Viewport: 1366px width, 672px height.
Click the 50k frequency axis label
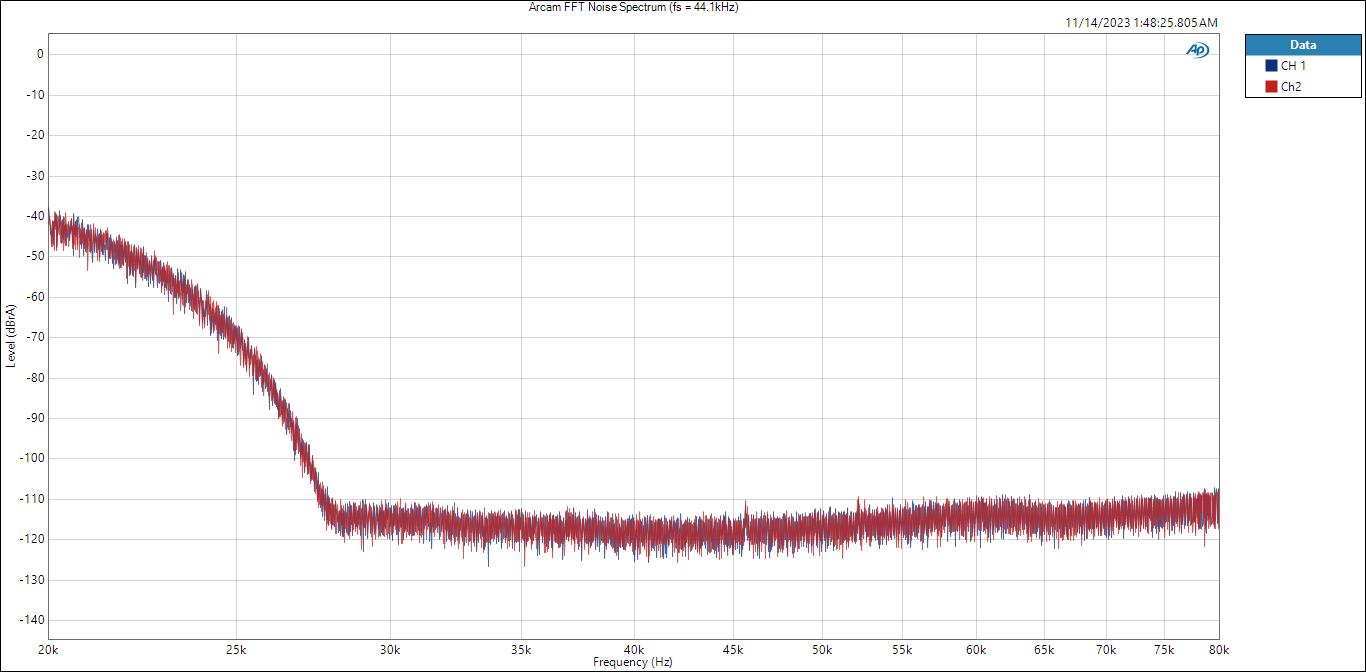click(822, 649)
